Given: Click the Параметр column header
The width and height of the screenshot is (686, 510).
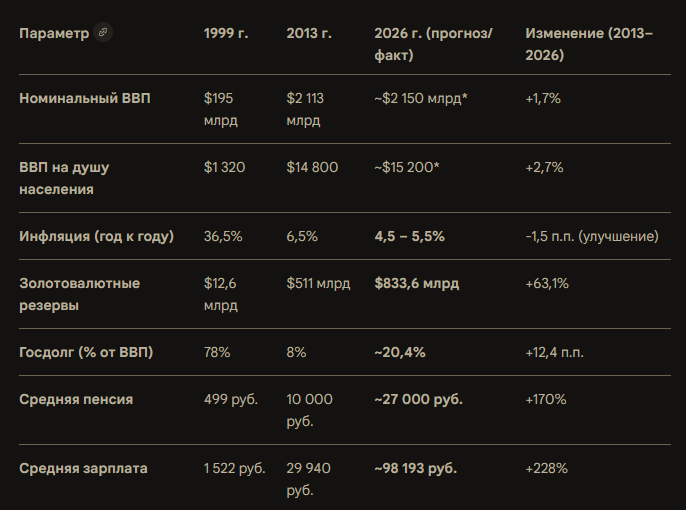Looking at the screenshot, I should [54, 33].
